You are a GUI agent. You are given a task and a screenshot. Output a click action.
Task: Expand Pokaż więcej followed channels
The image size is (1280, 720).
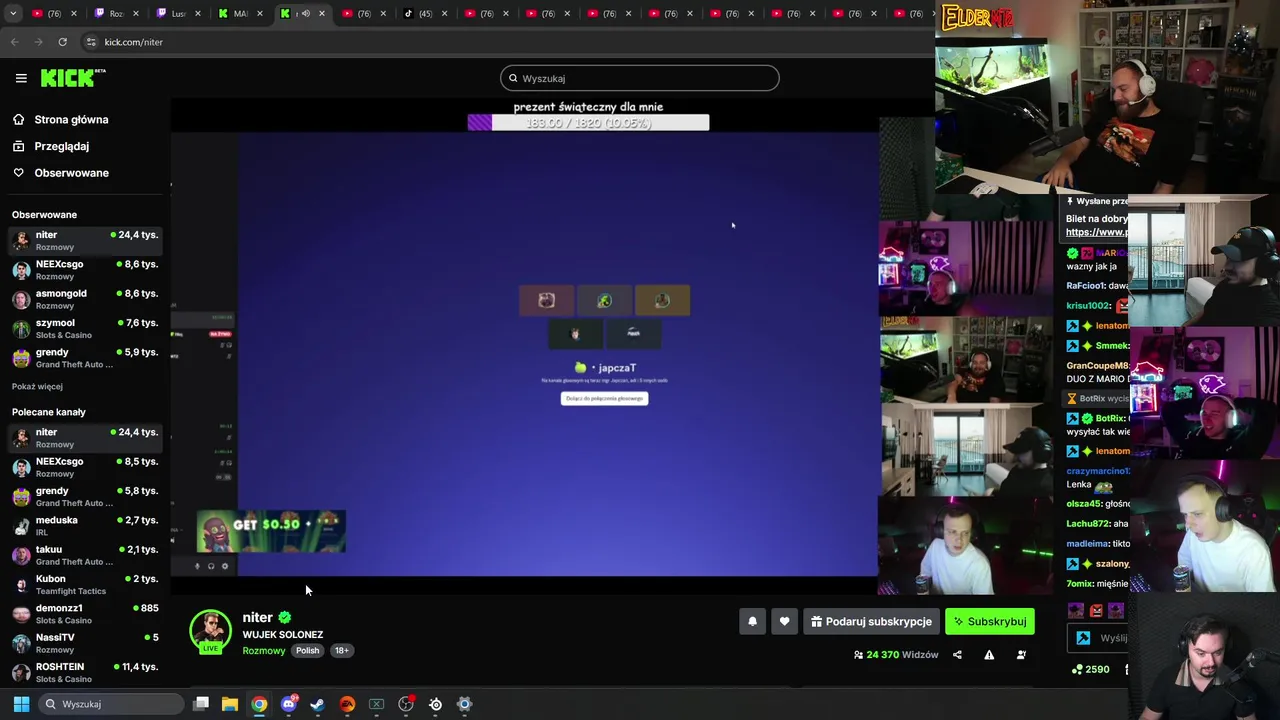(37, 386)
